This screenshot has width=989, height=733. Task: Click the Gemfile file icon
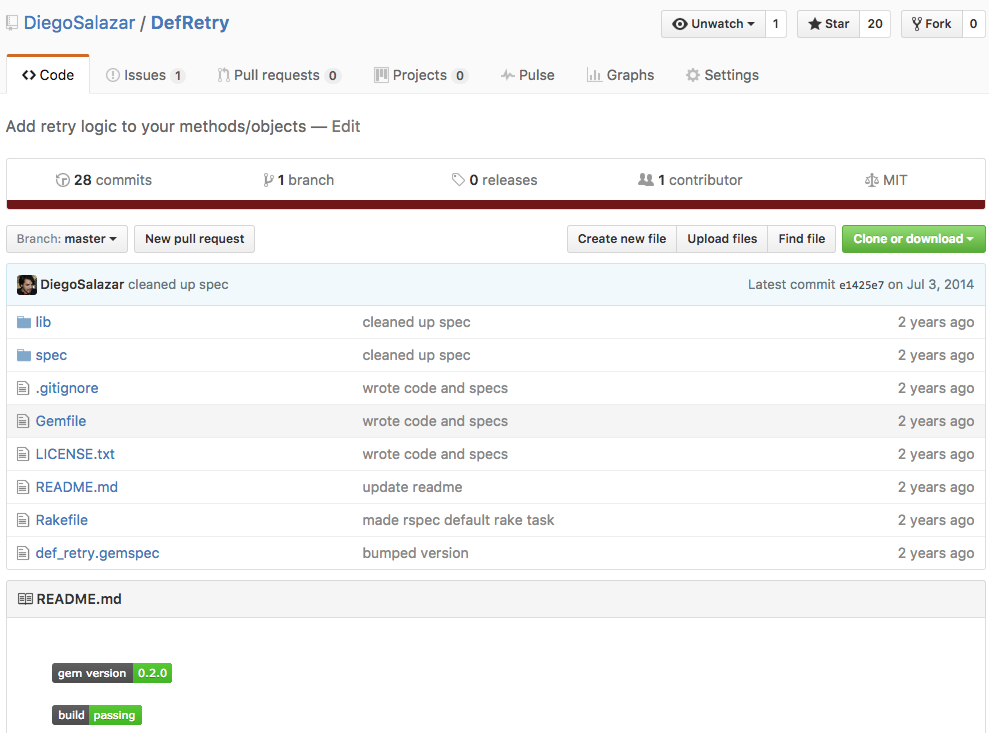pos(23,421)
